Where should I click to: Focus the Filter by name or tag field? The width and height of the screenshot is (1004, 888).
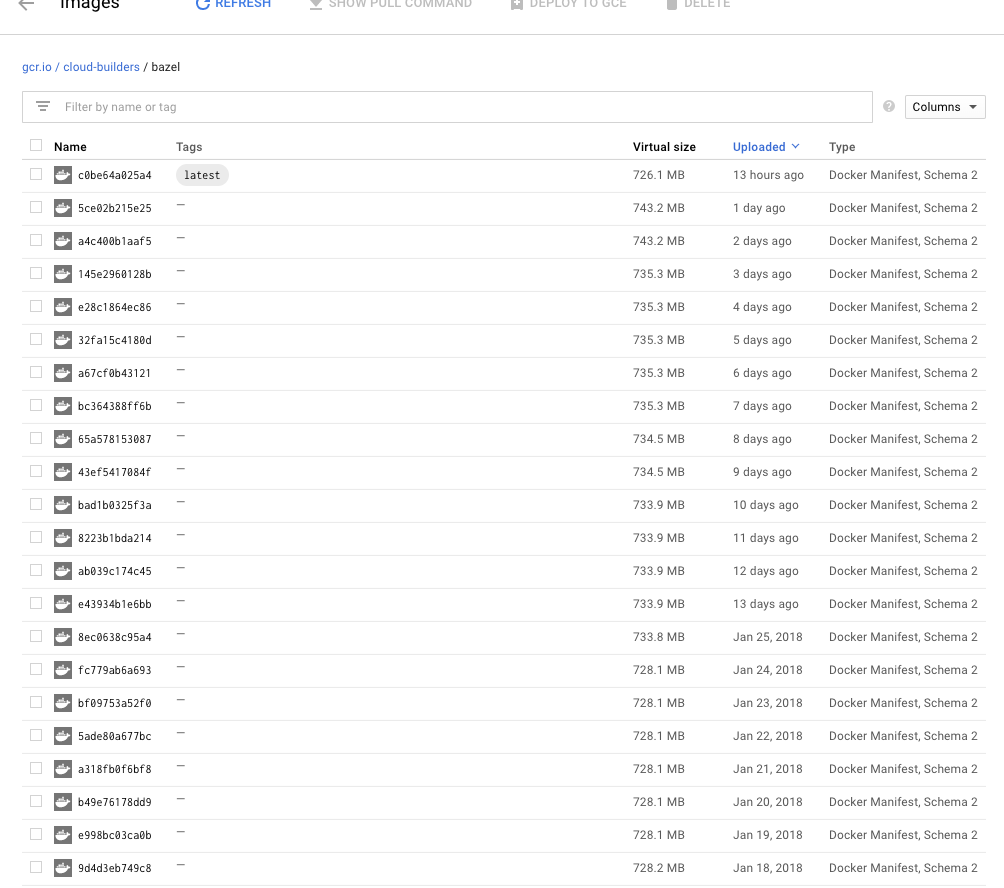(x=447, y=107)
